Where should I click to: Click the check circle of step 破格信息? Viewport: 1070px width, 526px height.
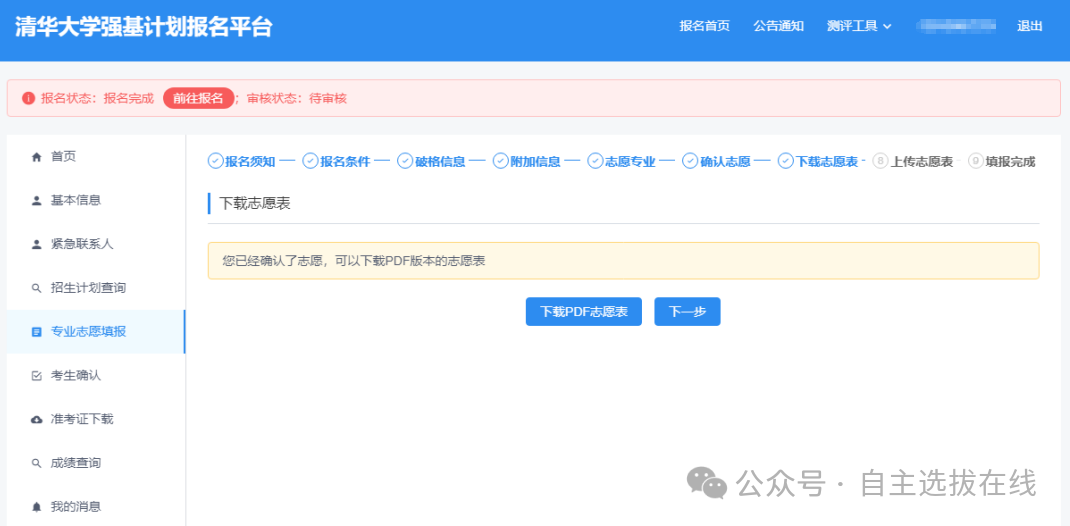405,162
